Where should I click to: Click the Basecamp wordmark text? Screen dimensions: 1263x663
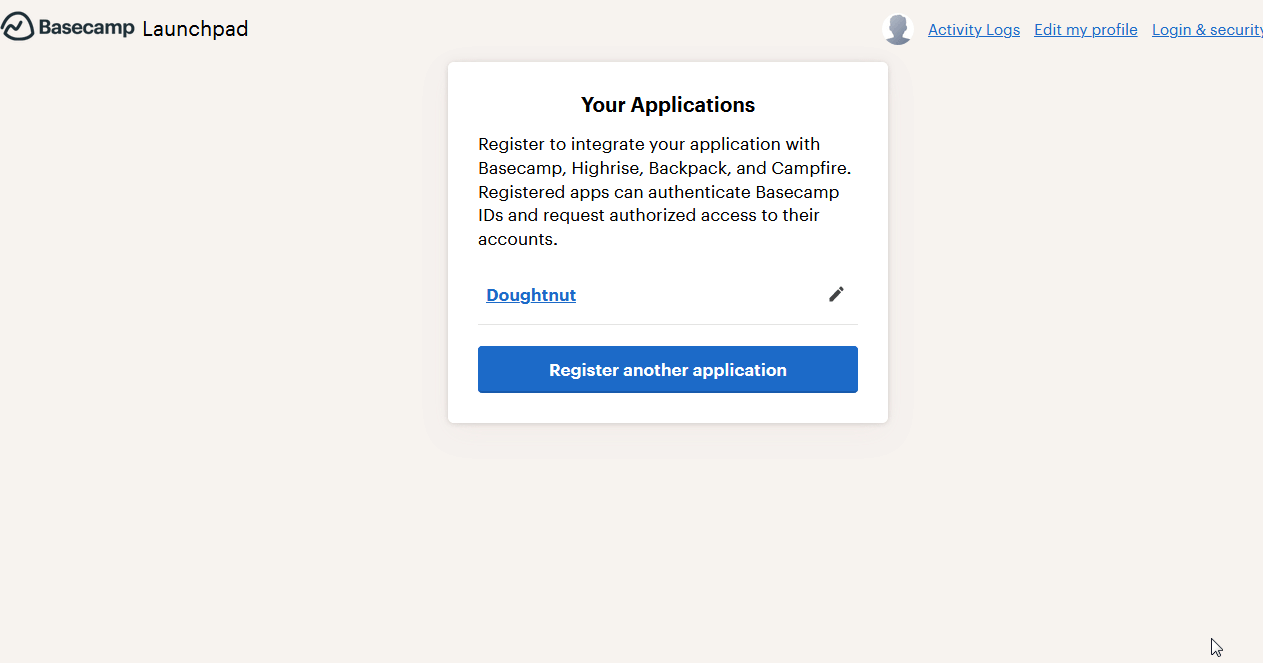(87, 28)
